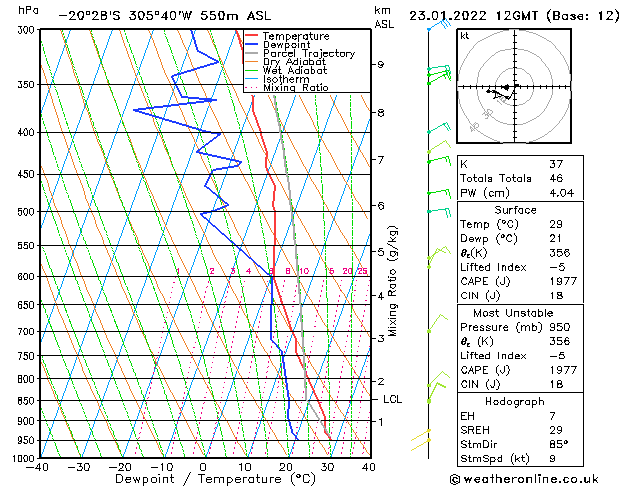Image resolution: width=629 pixels, height=486 pixels.
Task: Click the 450 pressure level label
Action: pyautogui.click(x=28, y=174)
